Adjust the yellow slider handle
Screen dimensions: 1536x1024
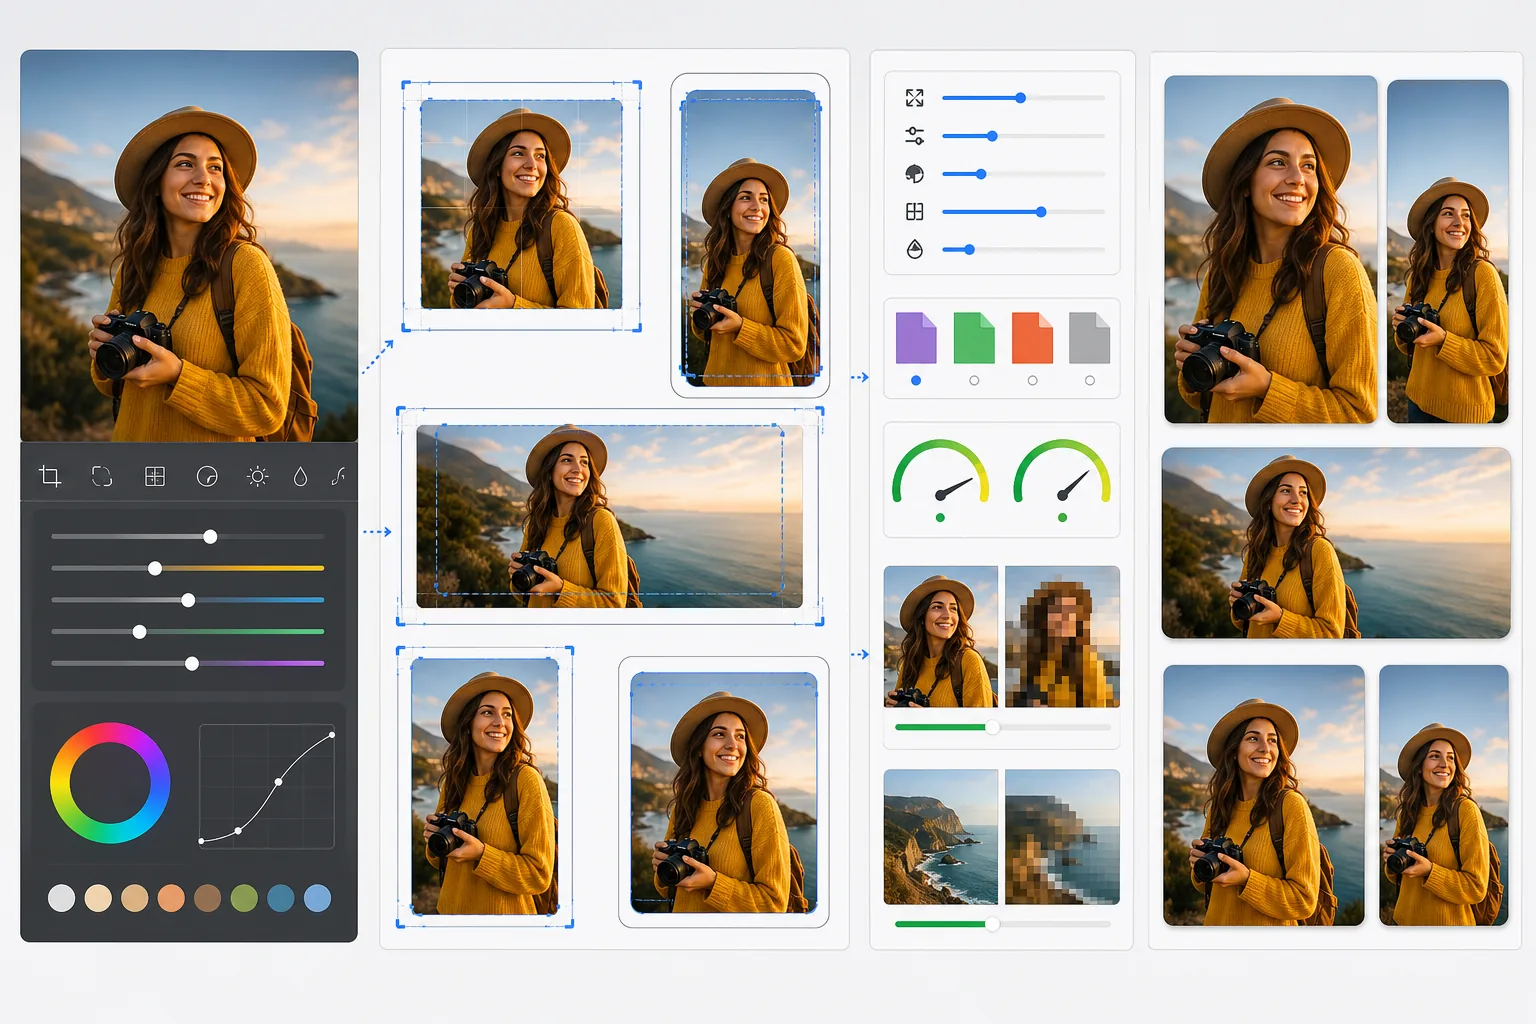pos(155,568)
